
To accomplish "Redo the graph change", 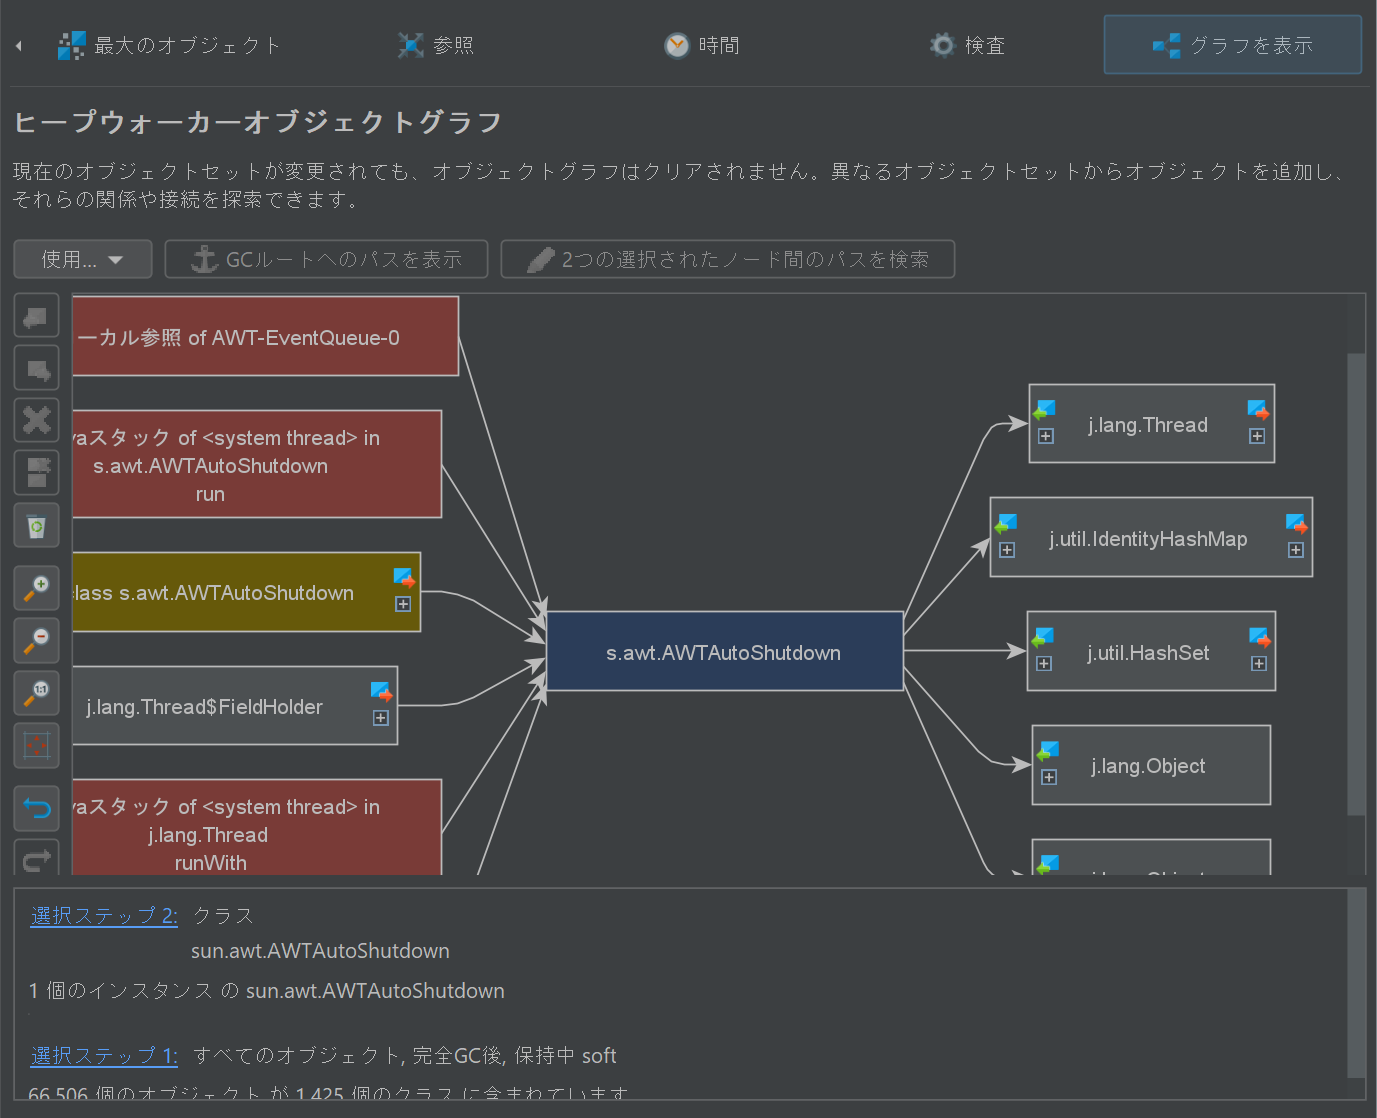I will tap(37, 858).
